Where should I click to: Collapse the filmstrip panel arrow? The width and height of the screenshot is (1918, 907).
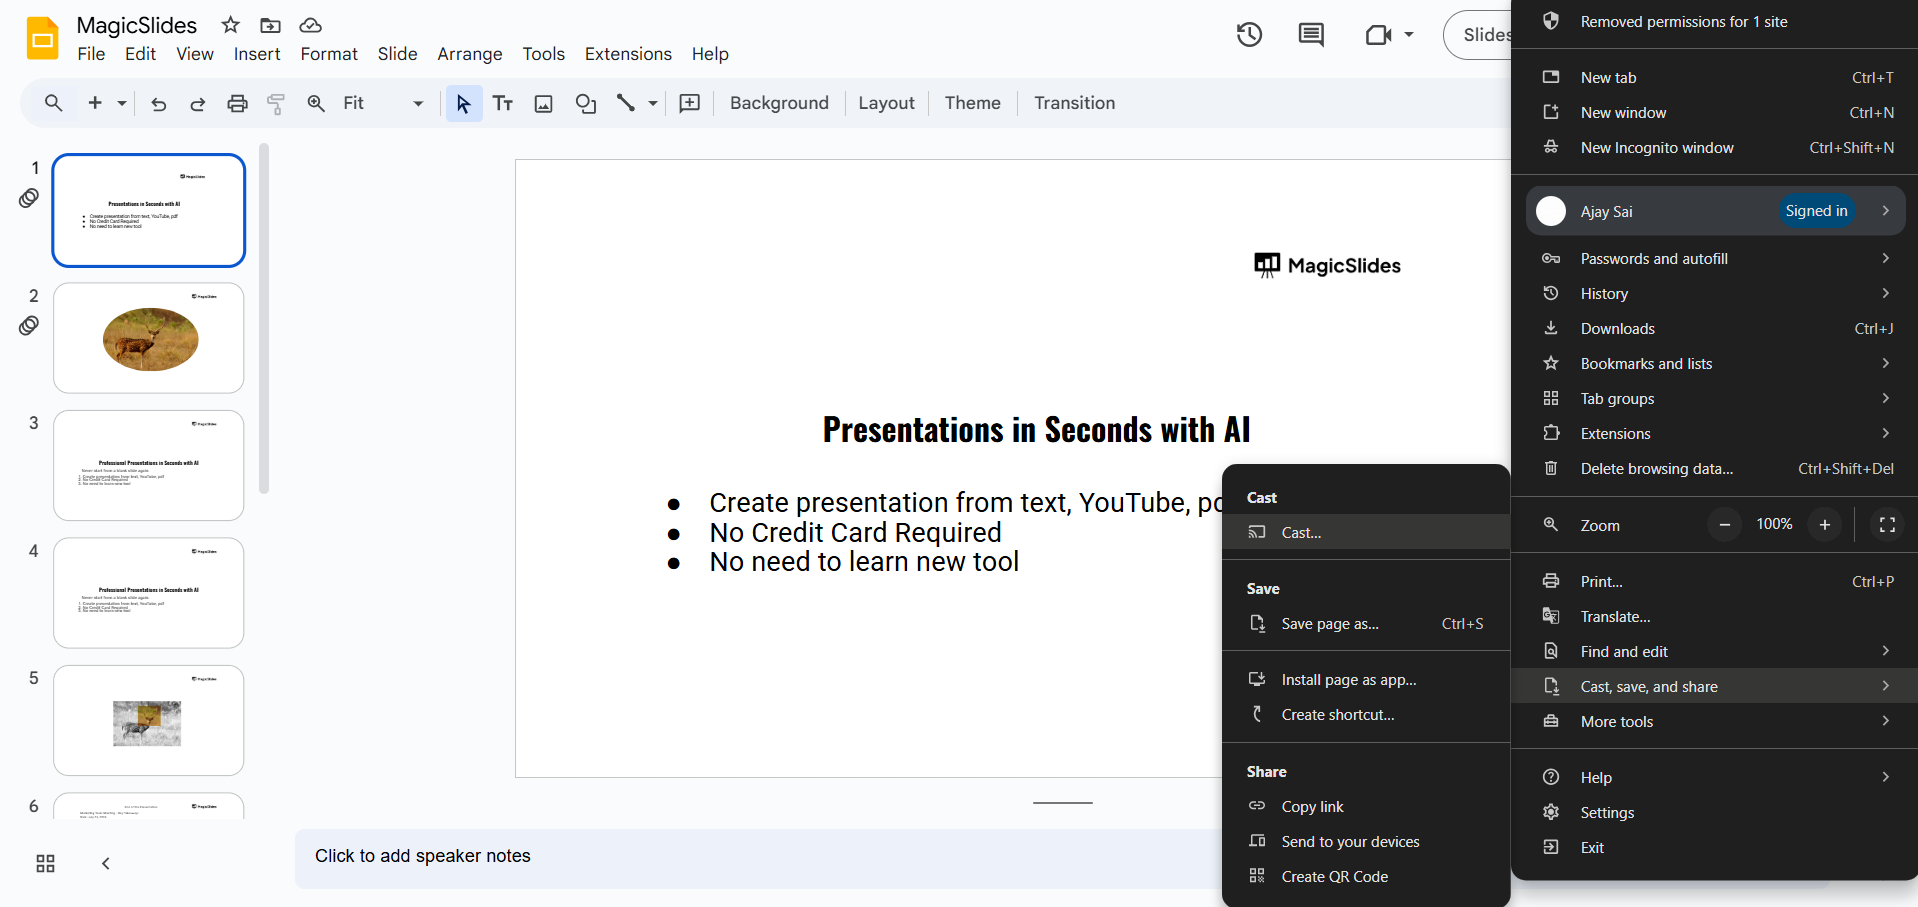click(x=106, y=863)
